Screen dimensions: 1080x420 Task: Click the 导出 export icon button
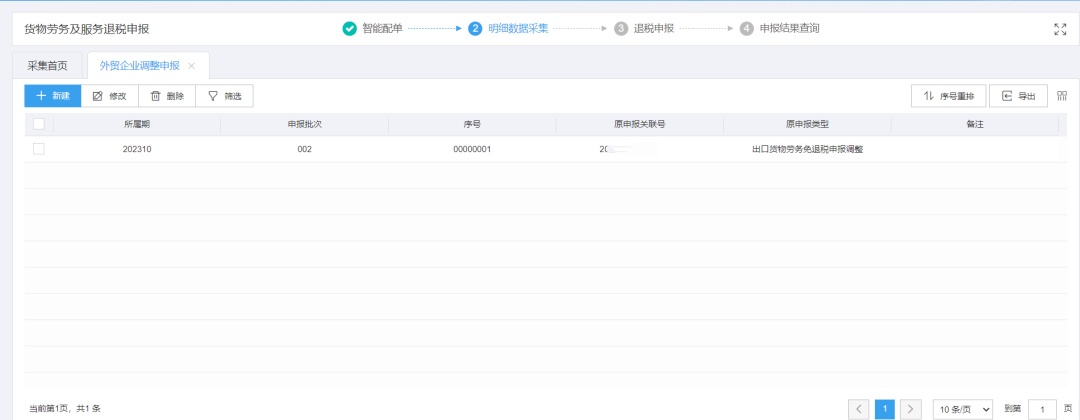(x=1018, y=96)
